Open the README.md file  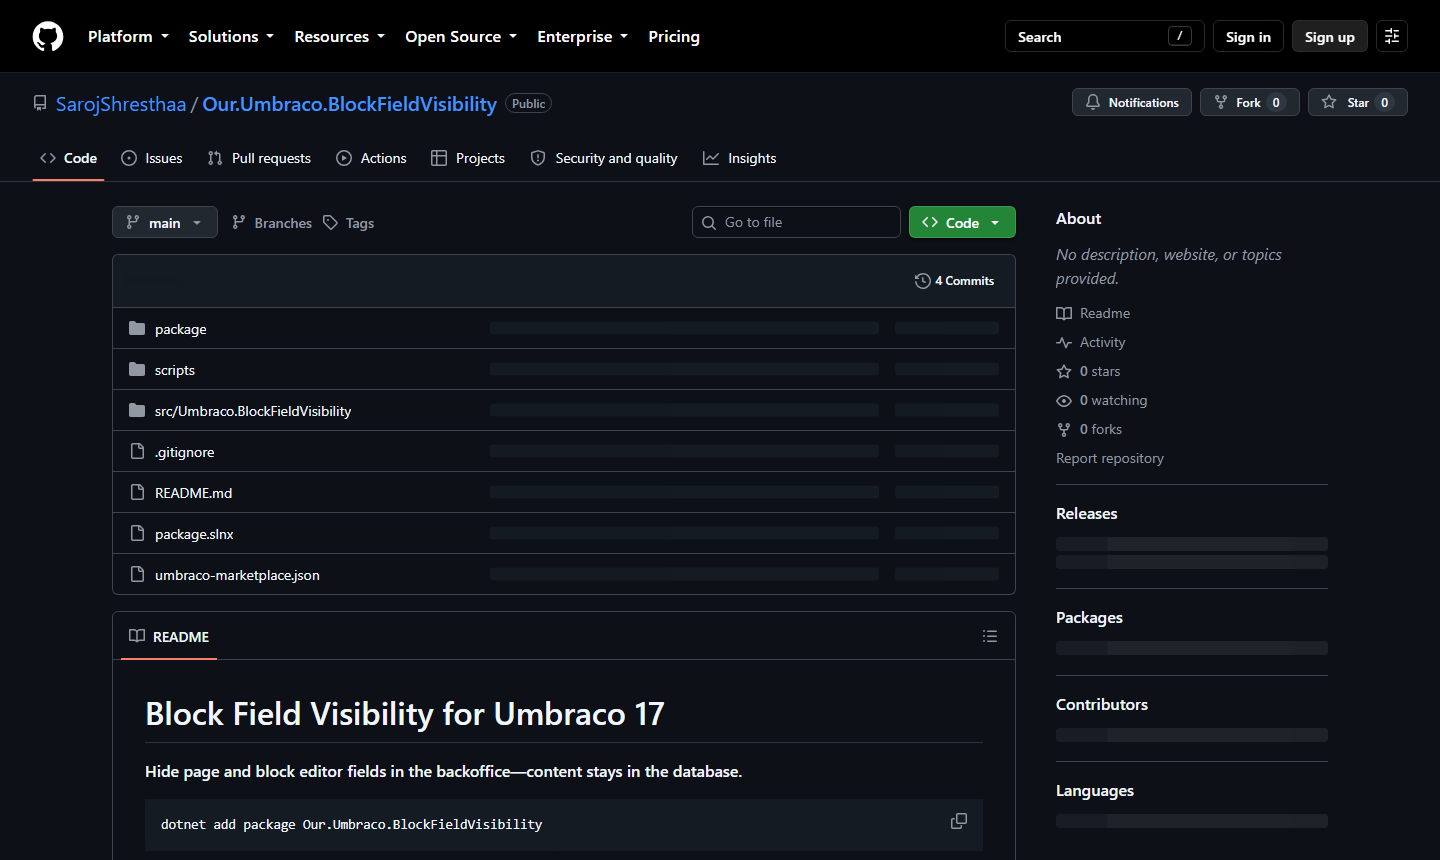pyautogui.click(x=194, y=493)
